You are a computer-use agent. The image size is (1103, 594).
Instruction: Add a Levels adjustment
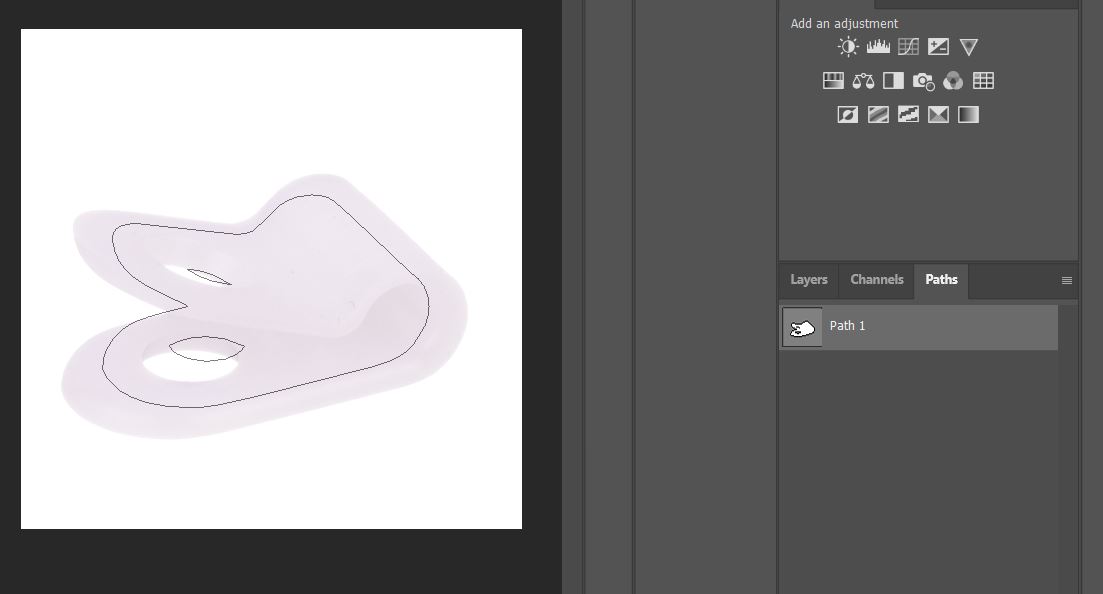pos(878,47)
